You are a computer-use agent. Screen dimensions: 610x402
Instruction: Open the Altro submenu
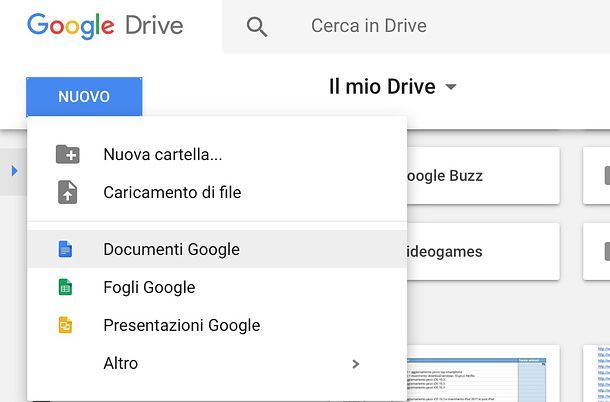pos(217,363)
